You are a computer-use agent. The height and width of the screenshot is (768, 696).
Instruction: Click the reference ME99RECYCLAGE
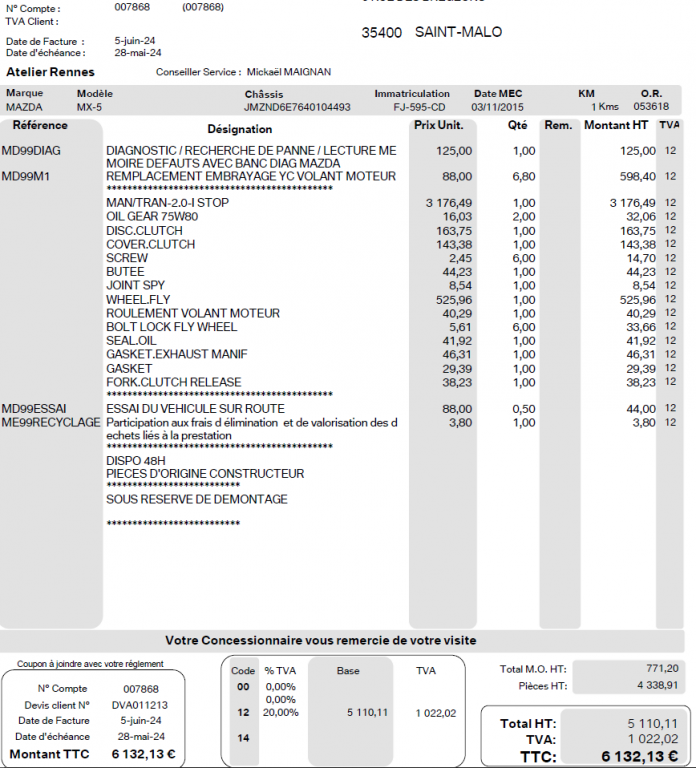50,423
